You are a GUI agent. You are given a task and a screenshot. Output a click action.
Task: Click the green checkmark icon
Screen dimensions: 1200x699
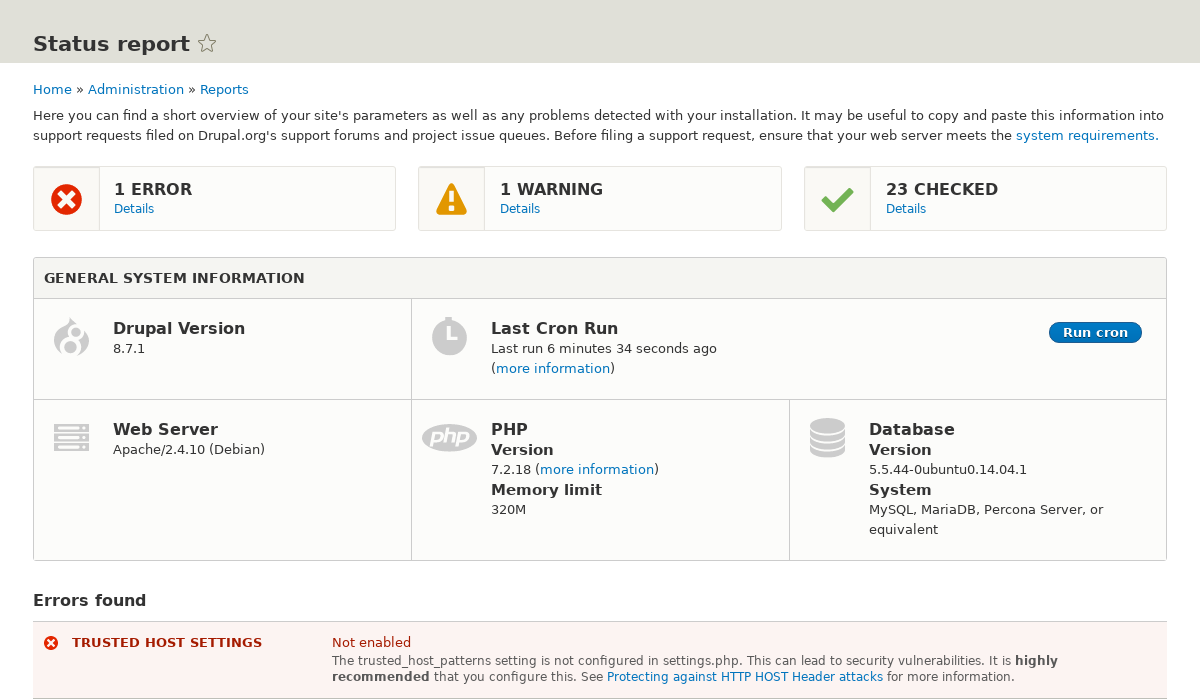tap(837, 199)
